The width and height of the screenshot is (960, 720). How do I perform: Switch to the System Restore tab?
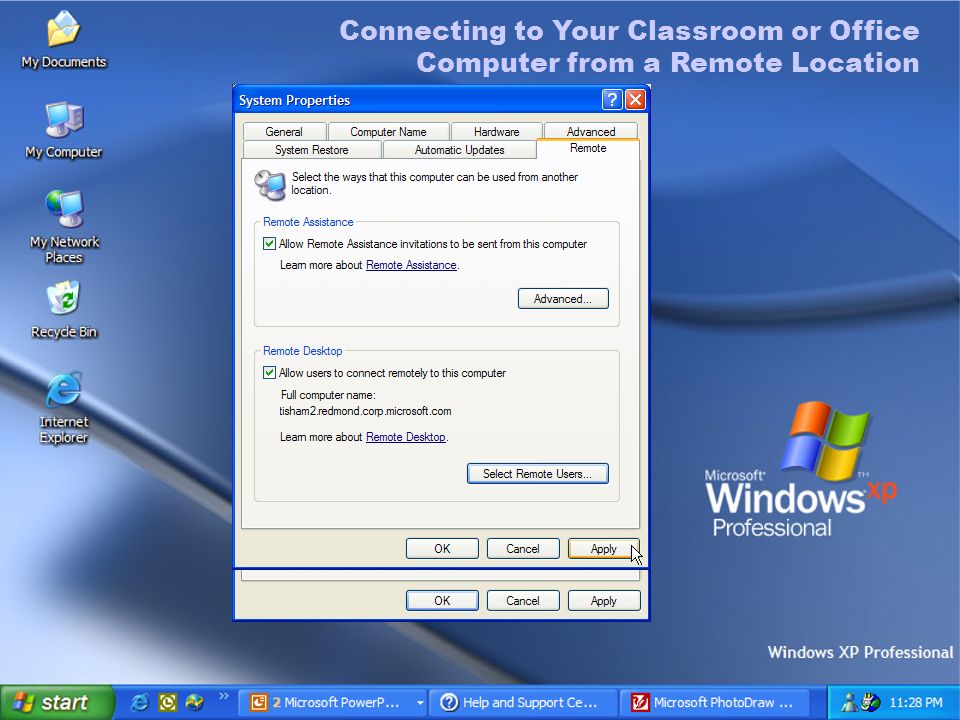(x=312, y=150)
